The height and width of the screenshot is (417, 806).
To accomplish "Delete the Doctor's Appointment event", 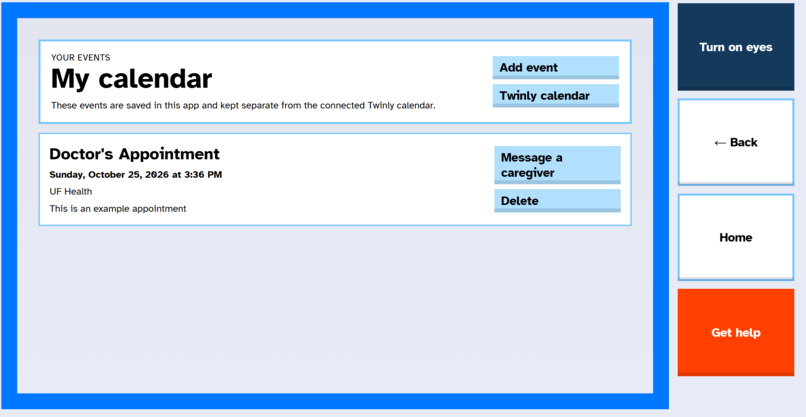I will (557, 201).
